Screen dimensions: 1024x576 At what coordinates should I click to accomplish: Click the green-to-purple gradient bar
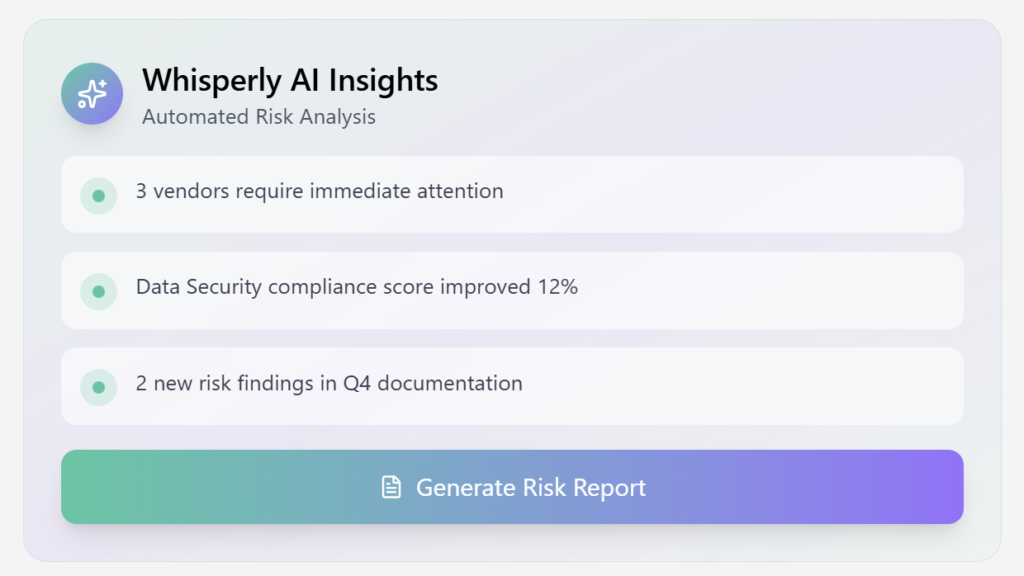pyautogui.click(x=512, y=487)
